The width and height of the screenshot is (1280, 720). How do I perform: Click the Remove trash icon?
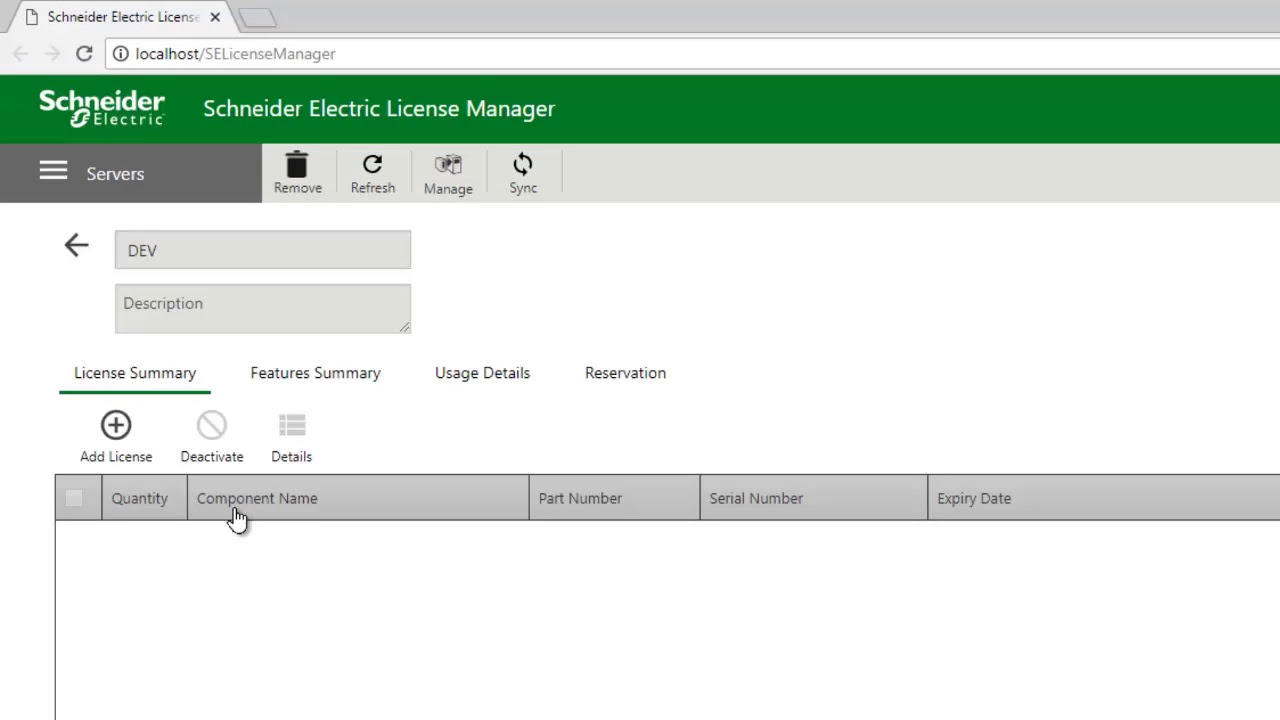[297, 164]
